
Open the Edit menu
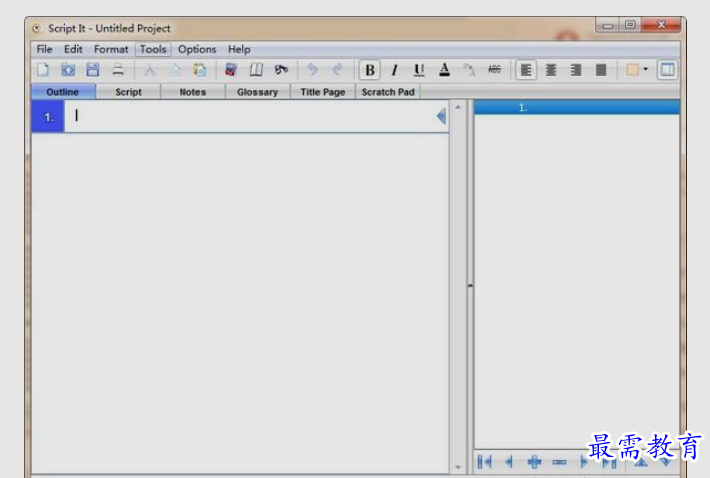coord(73,49)
